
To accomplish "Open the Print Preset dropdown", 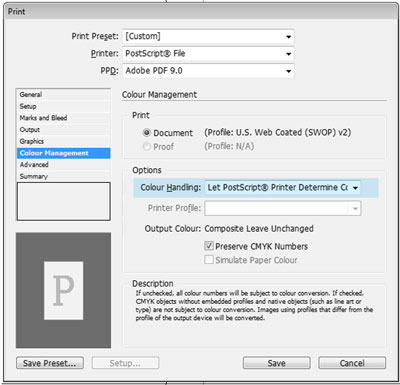I will pos(208,36).
